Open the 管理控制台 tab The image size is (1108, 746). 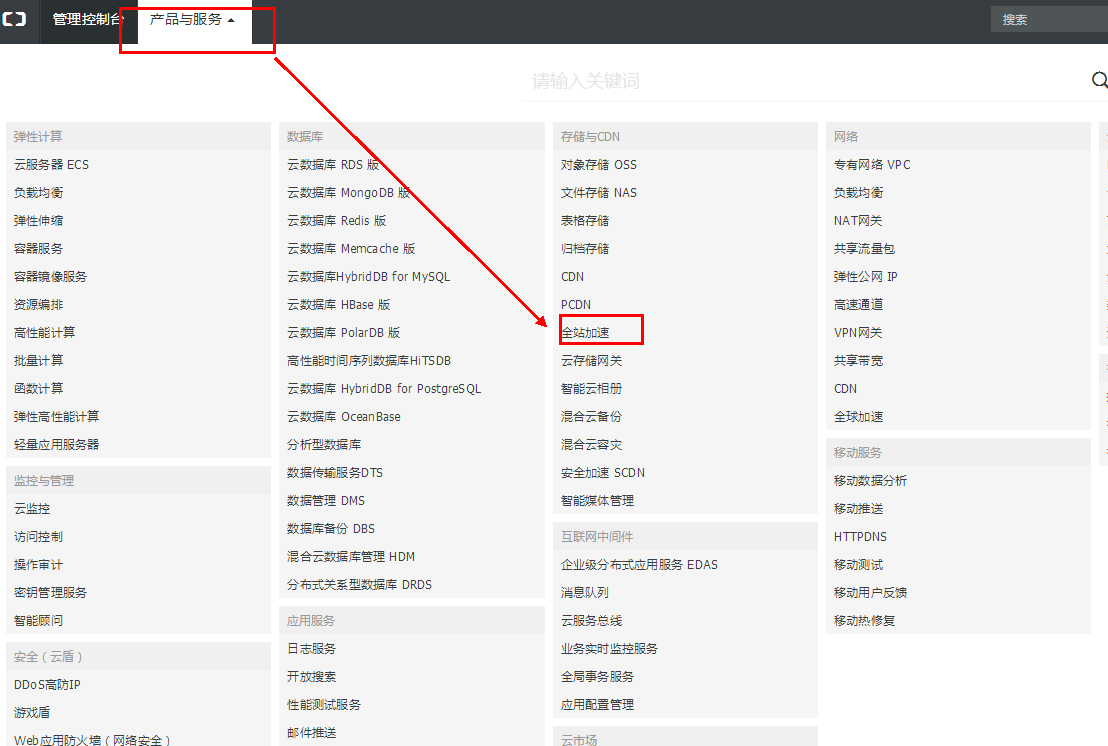pos(88,20)
